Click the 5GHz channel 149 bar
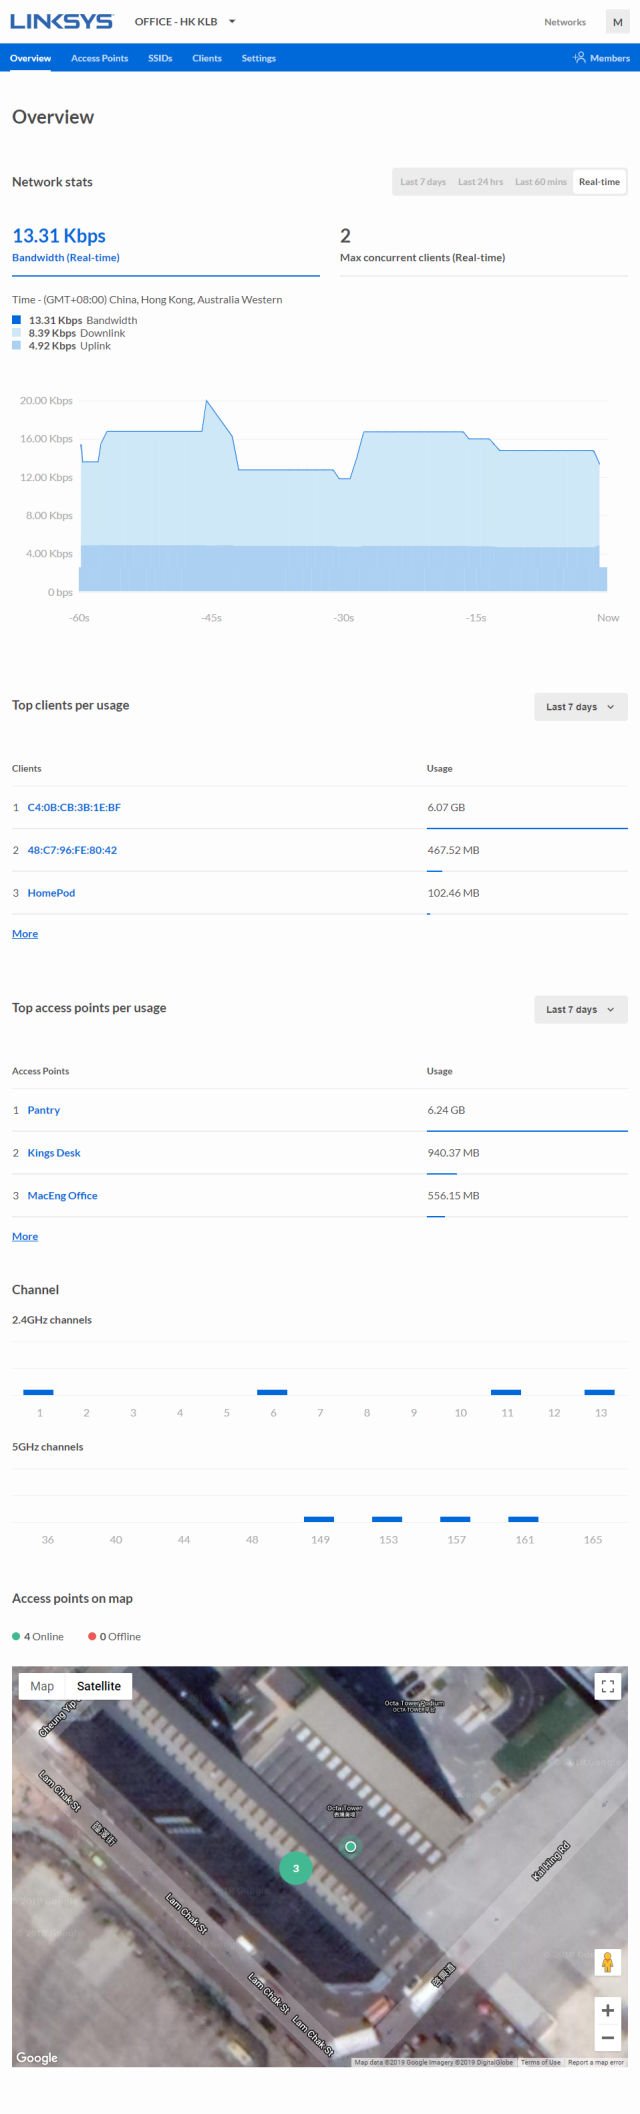The width and height of the screenshot is (640, 2114). coord(319,1519)
